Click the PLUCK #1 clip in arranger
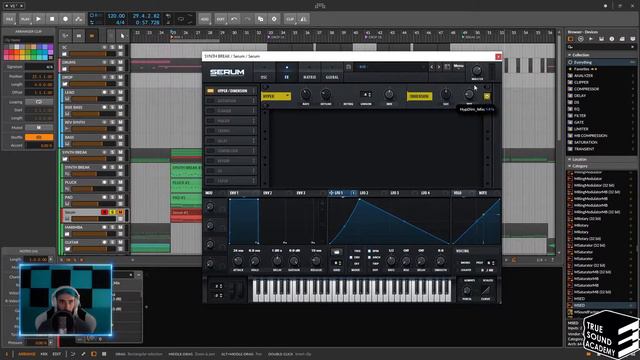640x360 pixels. point(186,185)
